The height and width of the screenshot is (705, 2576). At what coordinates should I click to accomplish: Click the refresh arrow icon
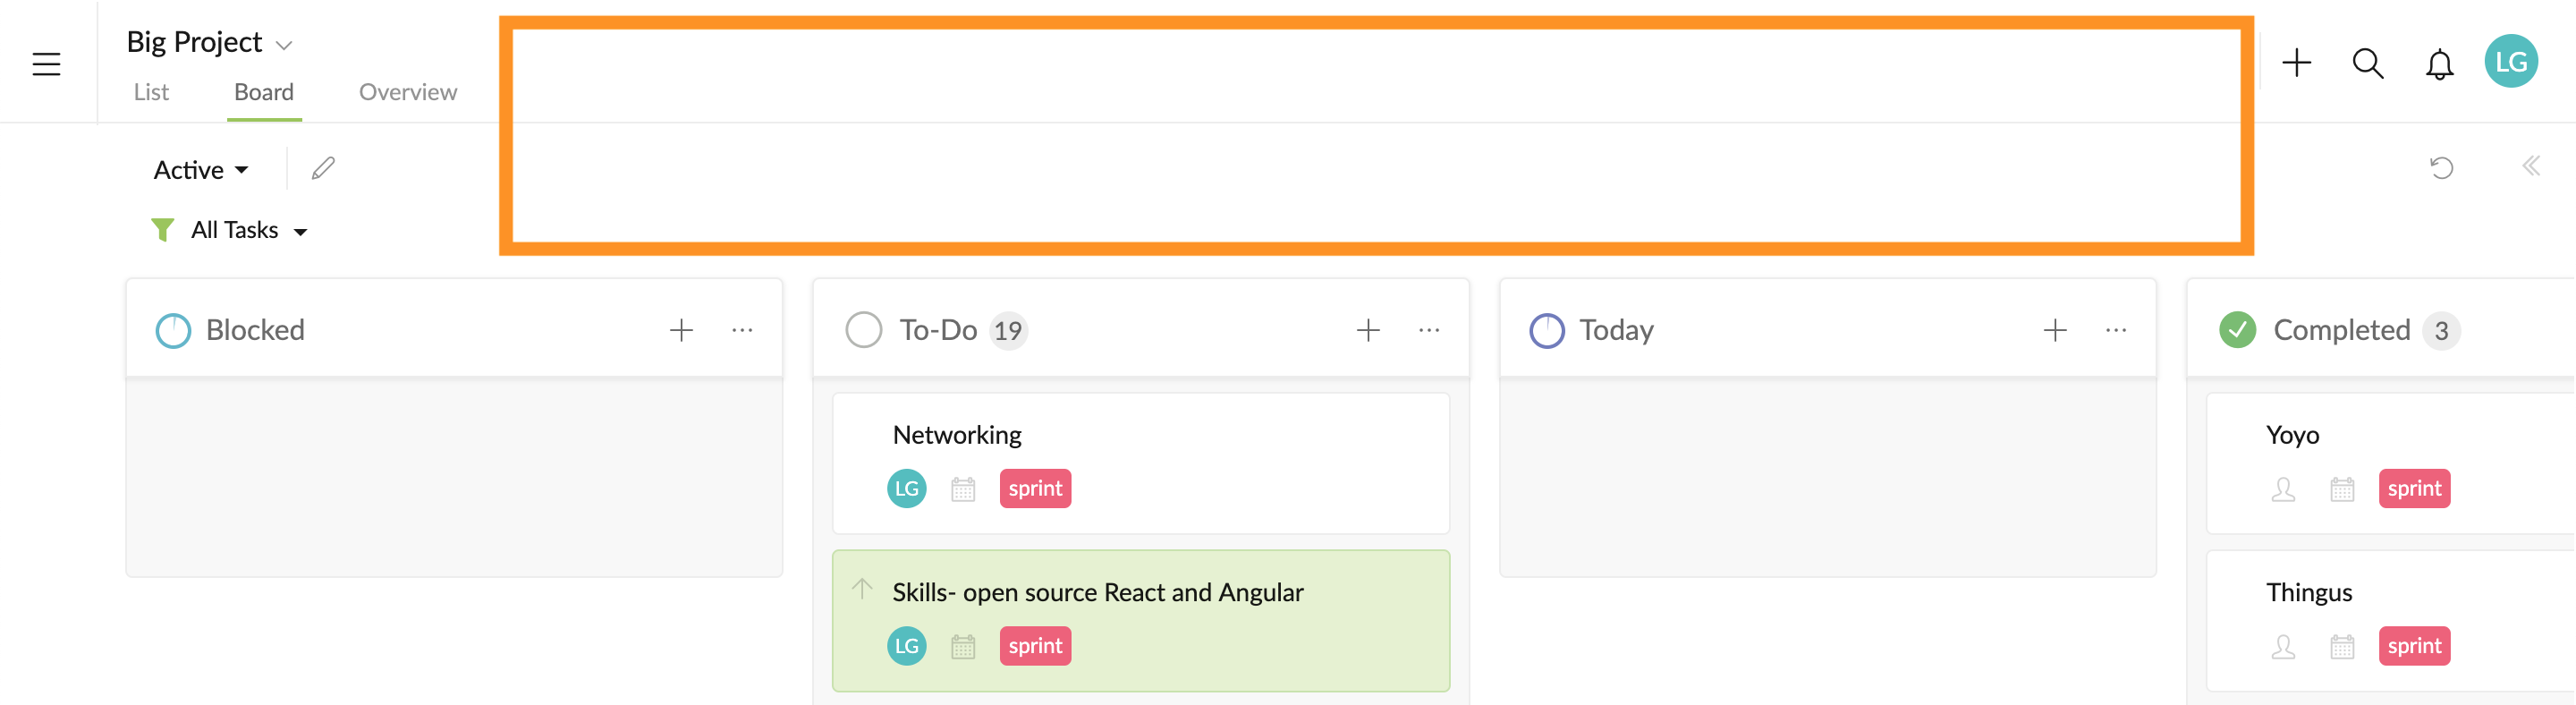tap(2441, 167)
